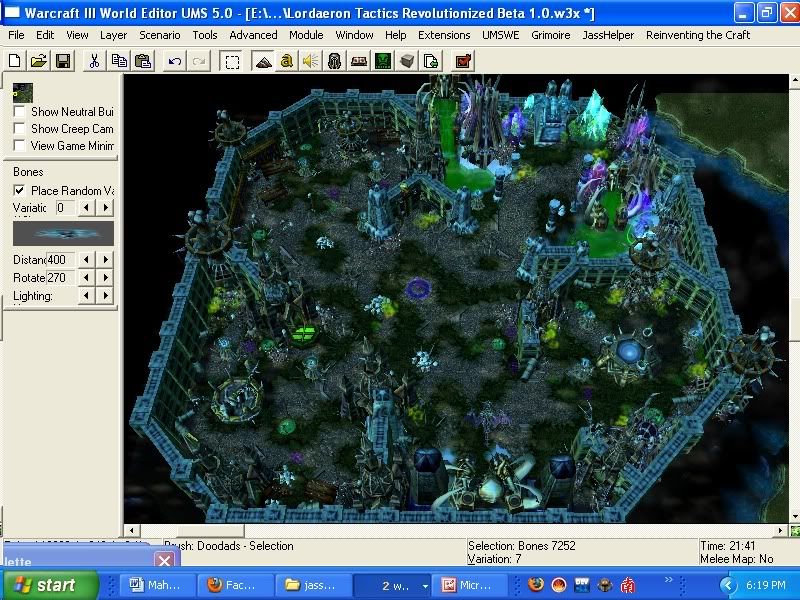Expand the grouped '2 w...' taskbar button
The width and height of the screenshot is (800, 600).
(392, 585)
